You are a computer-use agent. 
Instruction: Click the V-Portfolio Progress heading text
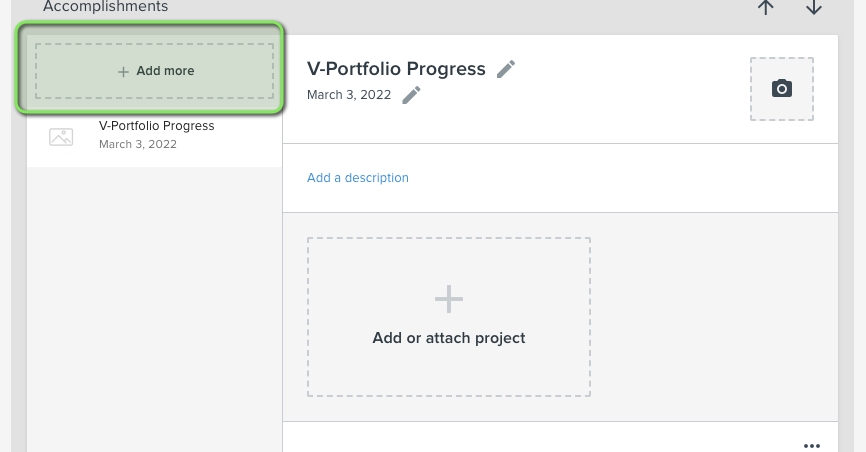click(x=396, y=69)
